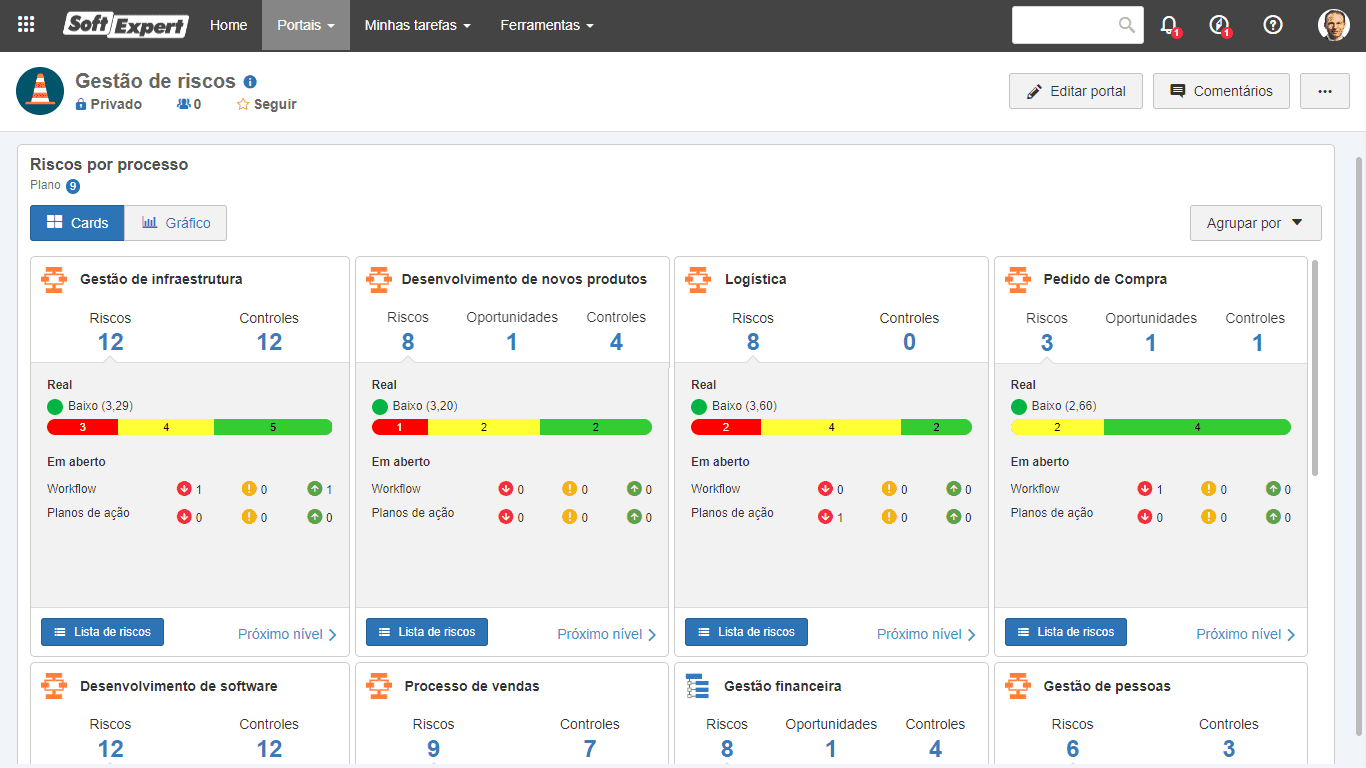Screen dimensions: 1366x768
Task: Click red segment of Gestão de infraestrutura risk bar
Action: [83, 427]
